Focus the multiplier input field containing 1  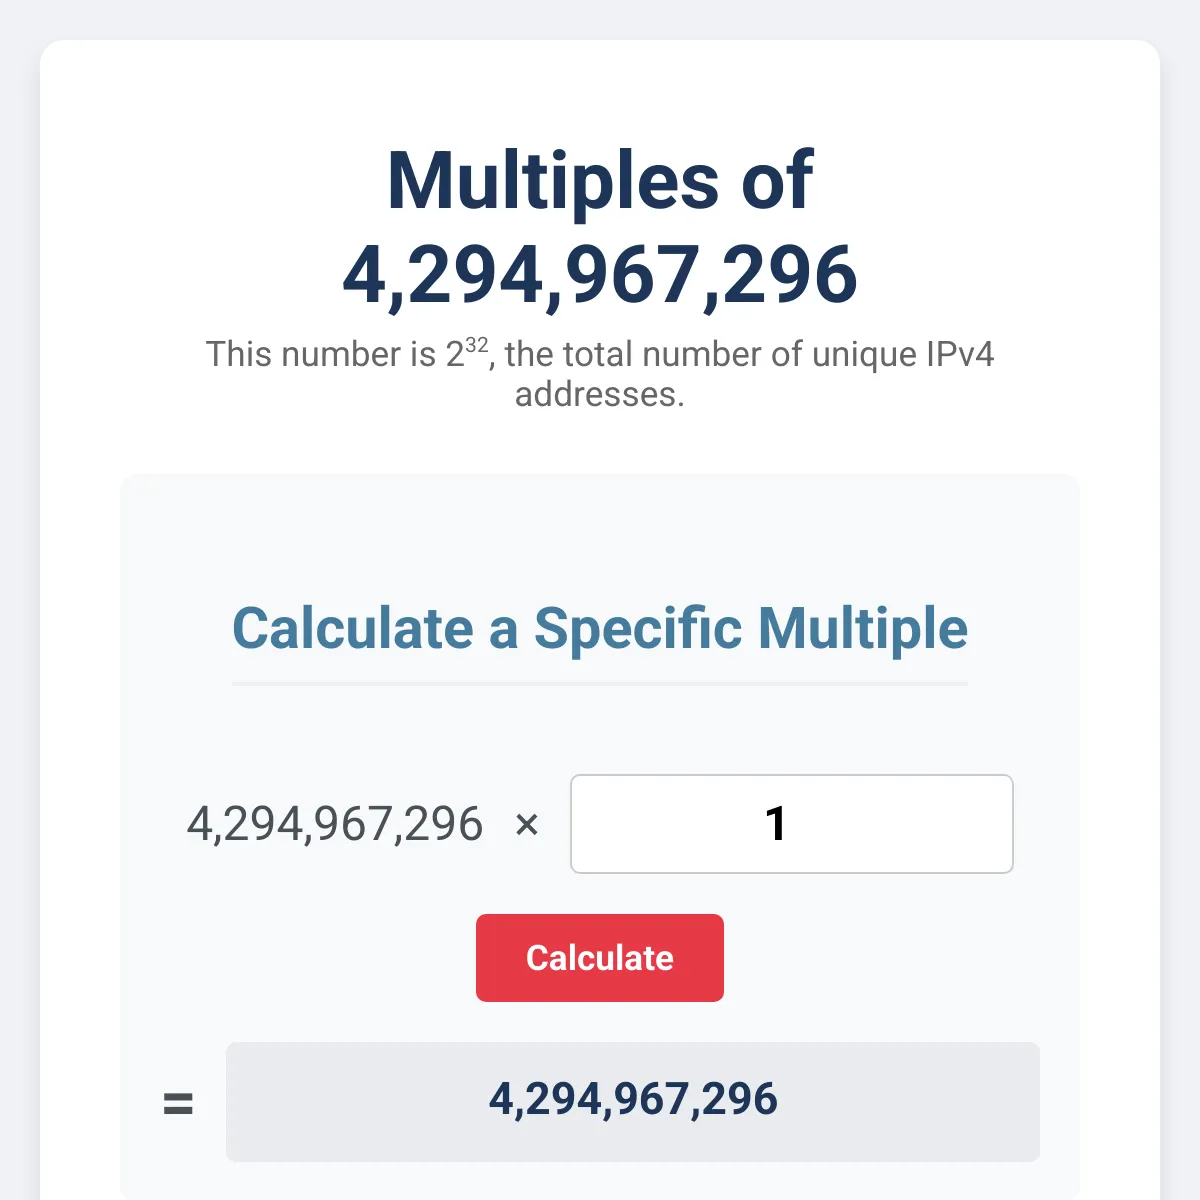792,824
